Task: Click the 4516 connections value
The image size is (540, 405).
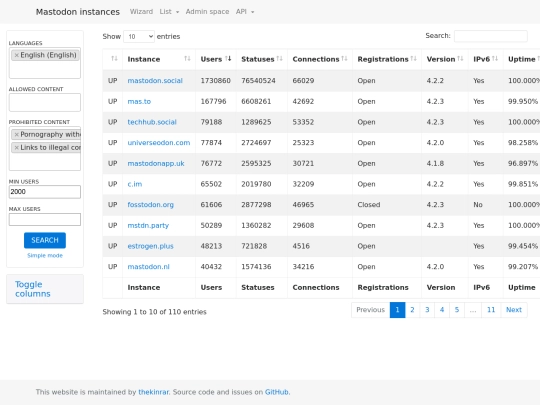Action: tap(301, 246)
